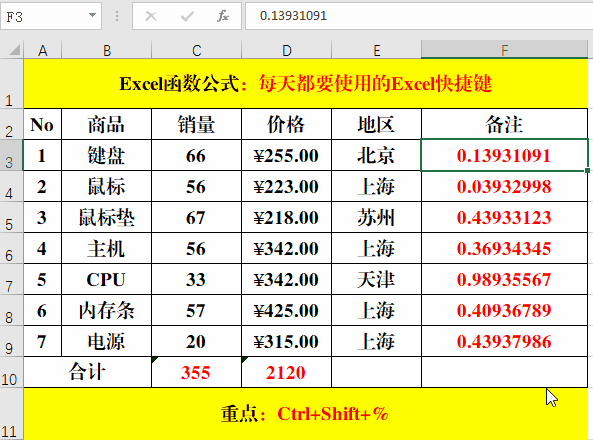
Task: Select remark cell 0.43937986
Action: [x=505, y=341]
